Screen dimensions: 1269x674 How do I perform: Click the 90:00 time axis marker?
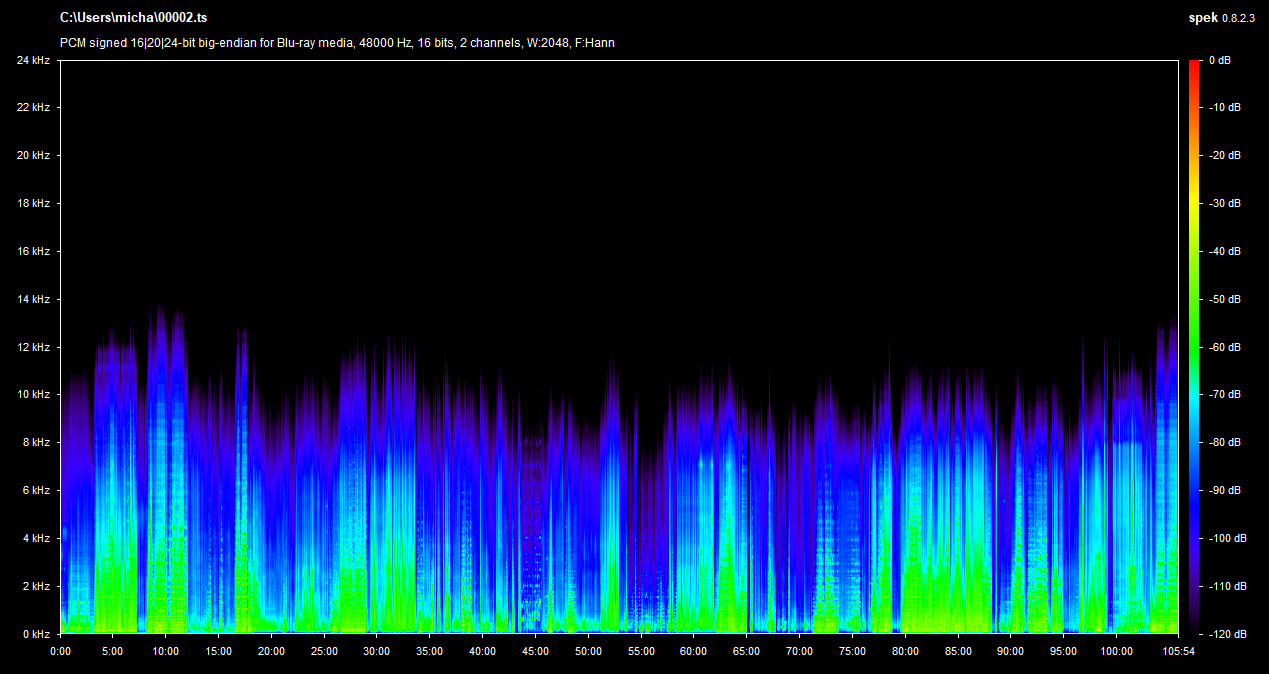pos(1010,651)
